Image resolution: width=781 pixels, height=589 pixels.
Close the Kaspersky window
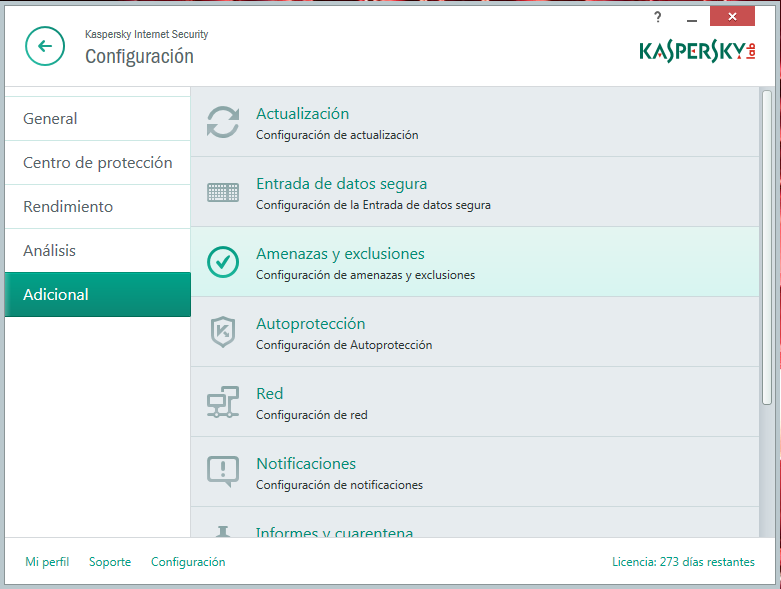tap(732, 16)
